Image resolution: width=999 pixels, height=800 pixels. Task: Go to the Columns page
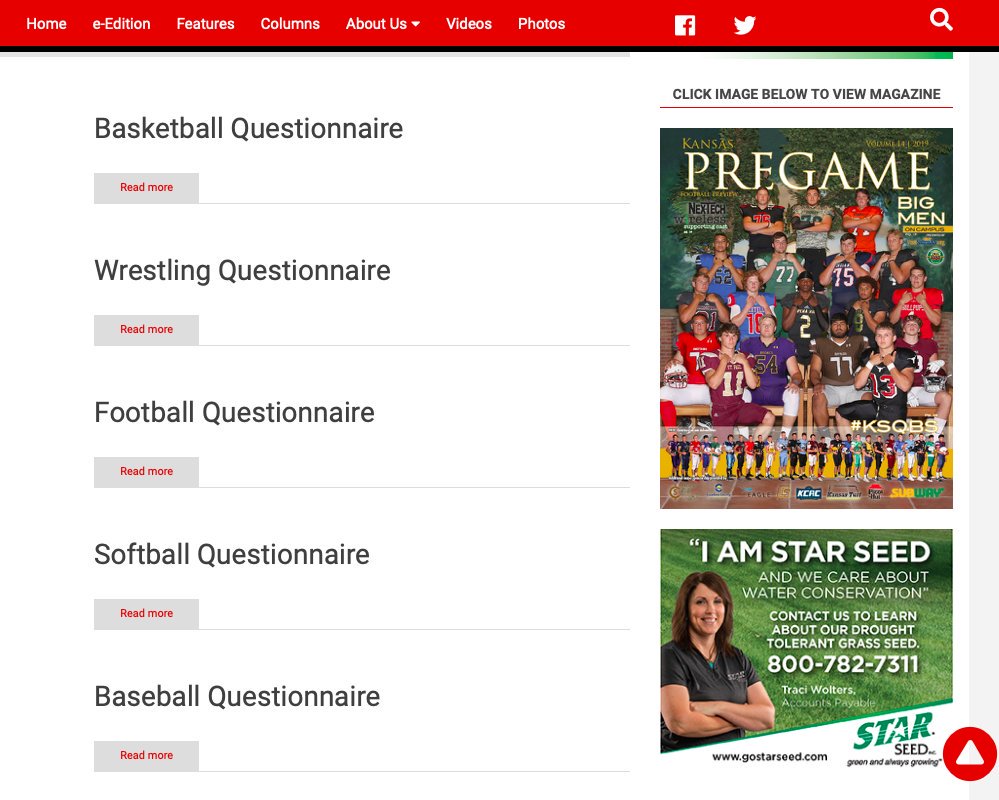tap(289, 24)
